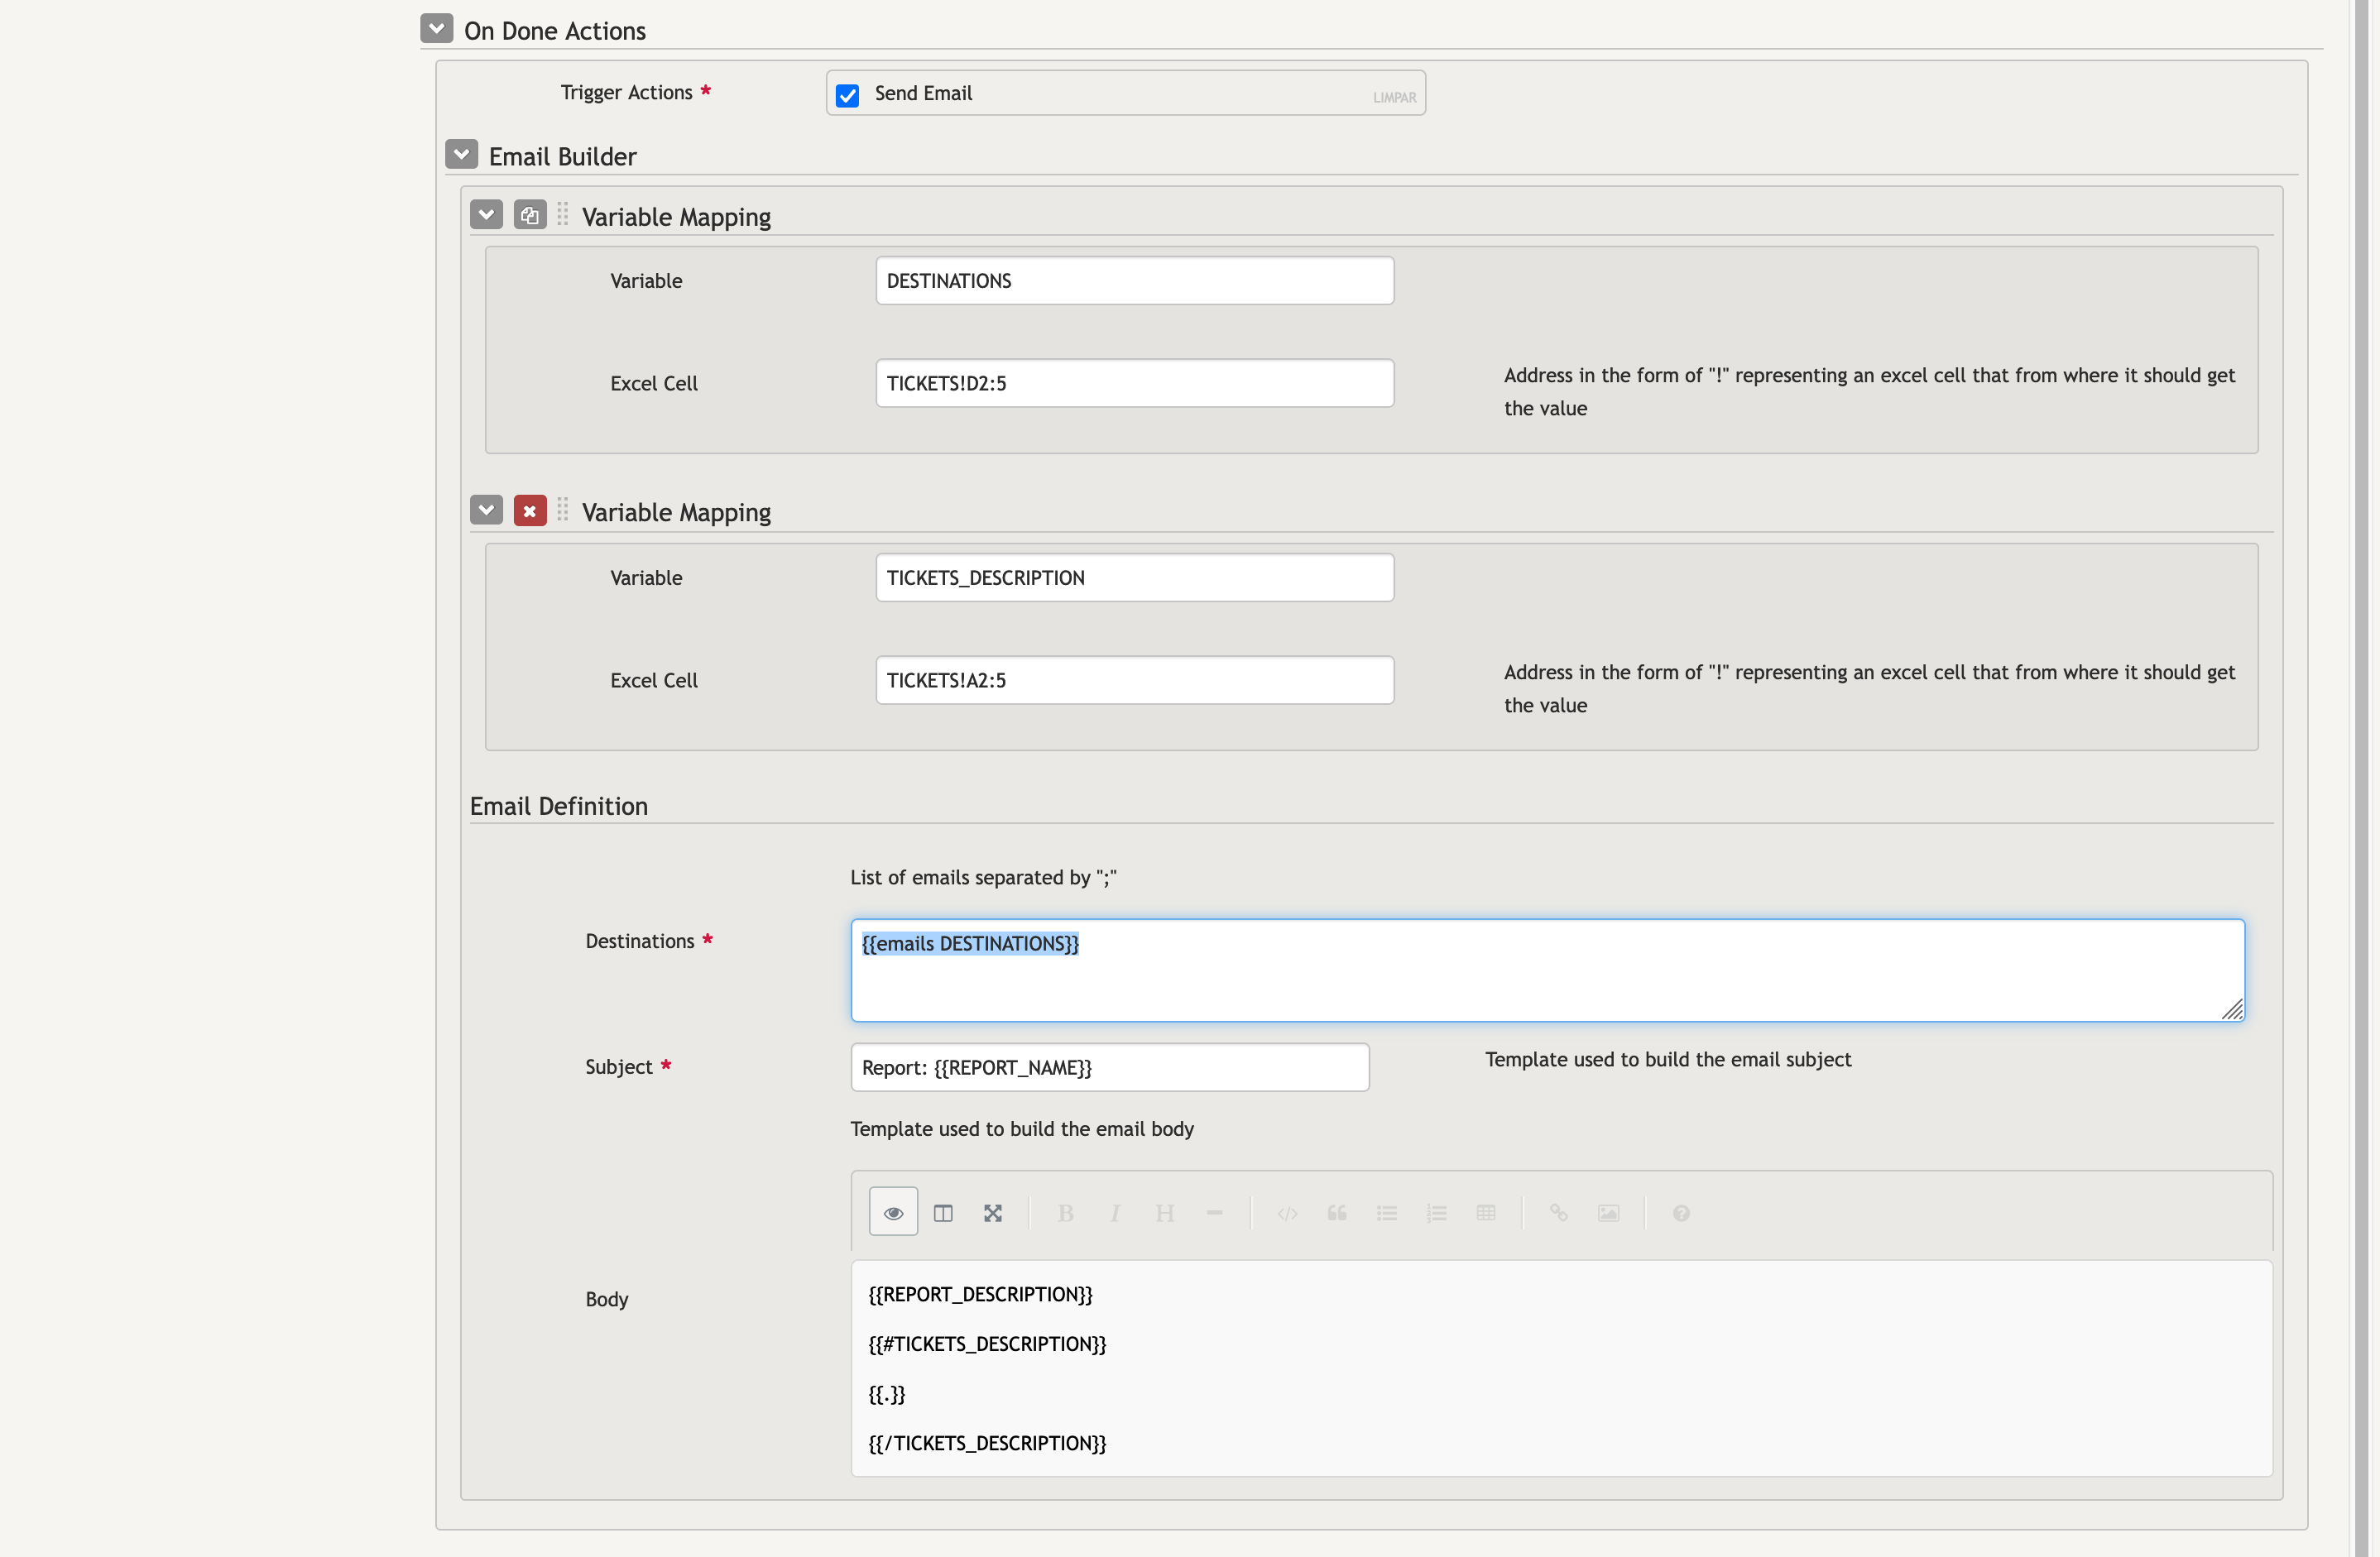Select the {{.}} body line
This screenshot has width=2380, height=1557.
pyautogui.click(x=886, y=1393)
